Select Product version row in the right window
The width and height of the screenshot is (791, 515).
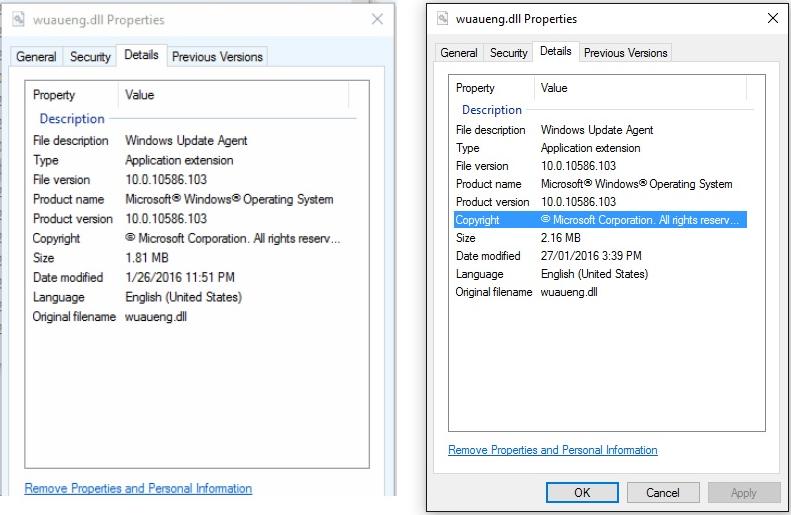click(600, 202)
